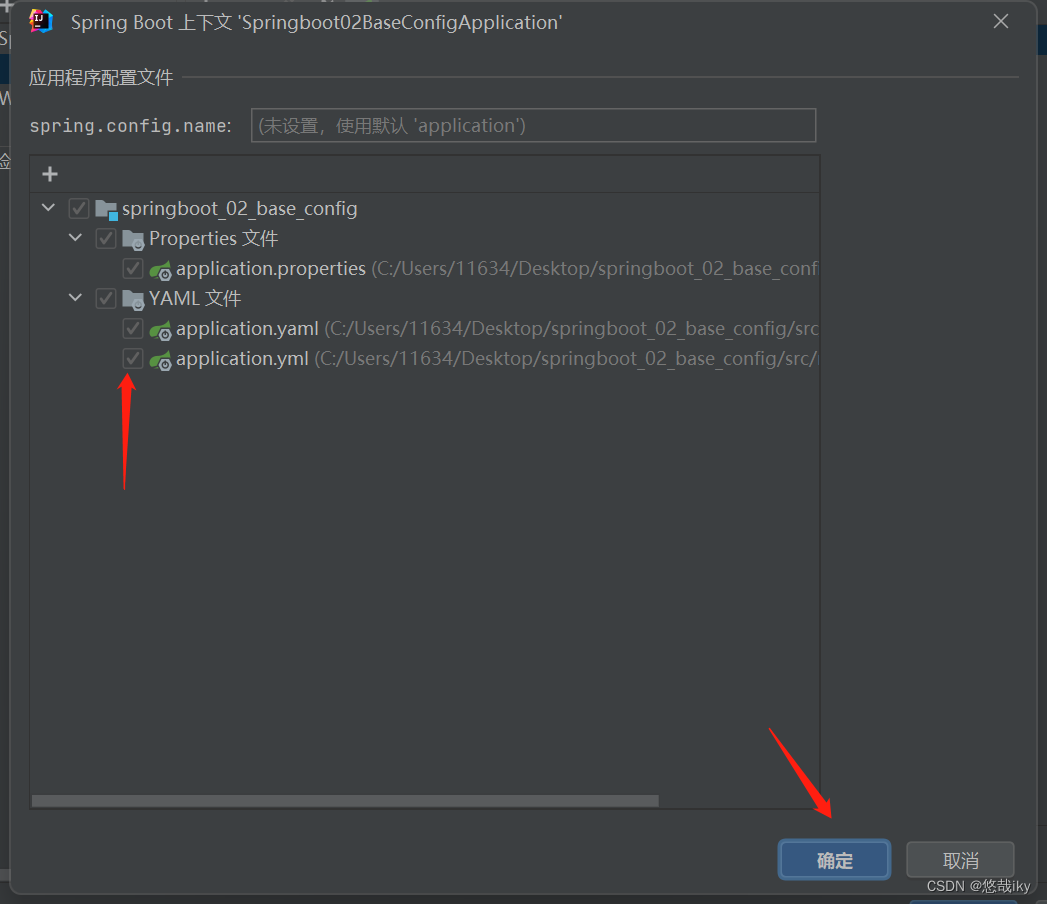Uncheck the Properties 文件 checkbox
This screenshot has width=1047, height=904.
[106, 238]
